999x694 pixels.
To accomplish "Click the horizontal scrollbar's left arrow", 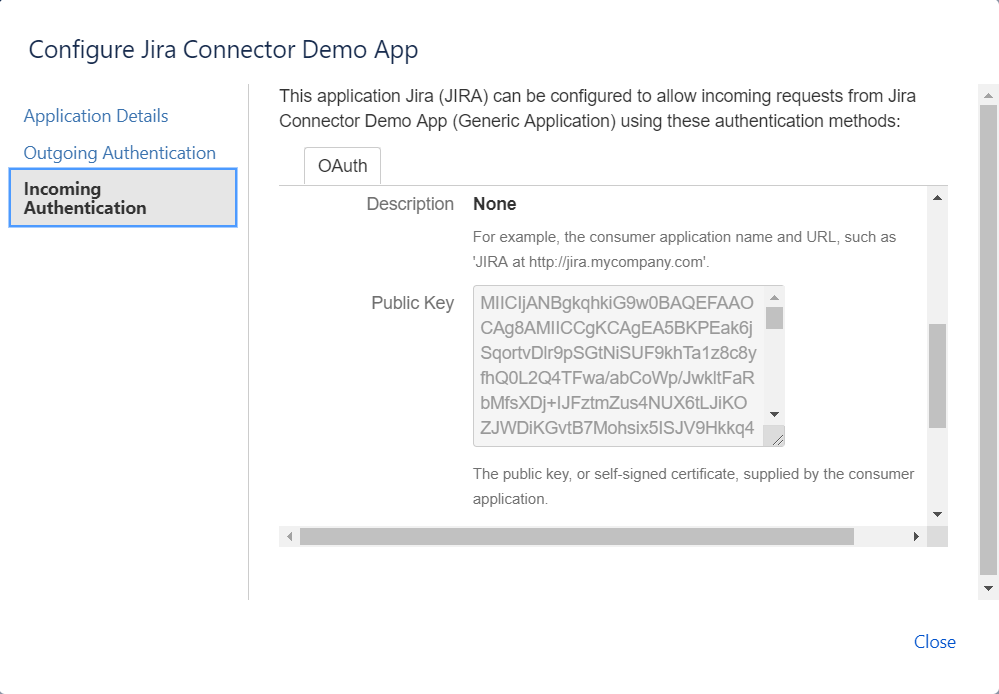I will pos(290,537).
